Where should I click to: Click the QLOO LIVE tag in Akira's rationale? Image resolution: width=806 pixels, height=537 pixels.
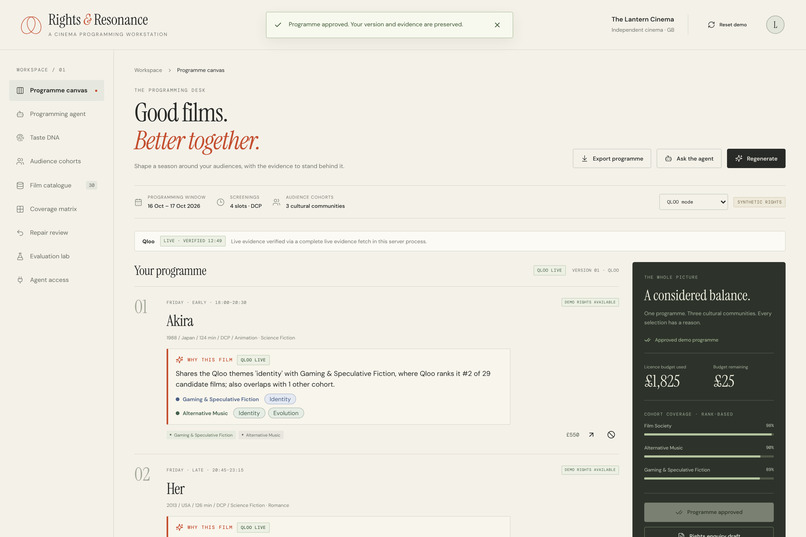point(253,360)
